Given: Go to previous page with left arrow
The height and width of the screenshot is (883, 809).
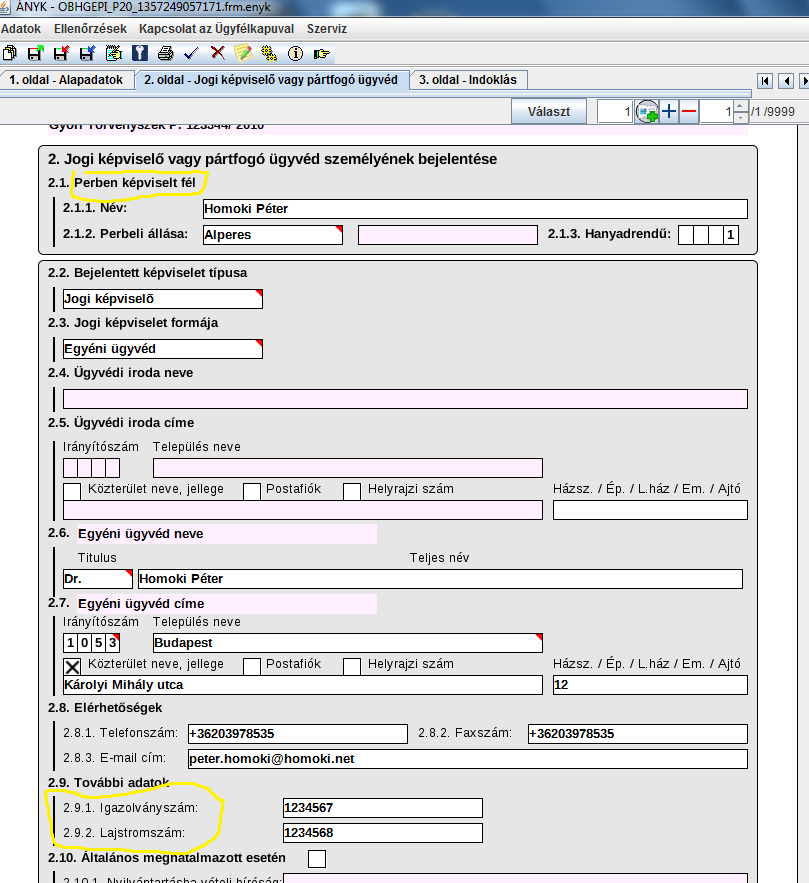Looking at the screenshot, I should click(787, 81).
